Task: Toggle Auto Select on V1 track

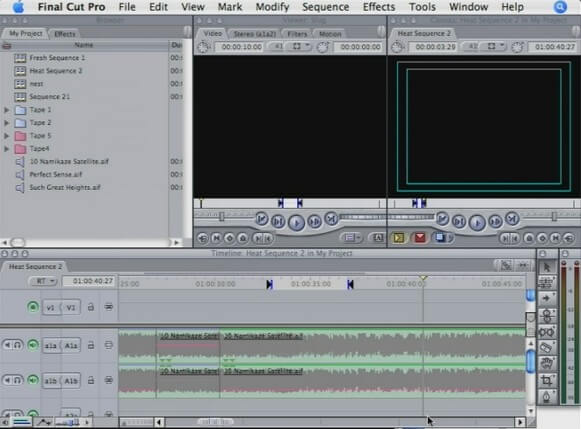Action: pyautogui.click(x=109, y=307)
